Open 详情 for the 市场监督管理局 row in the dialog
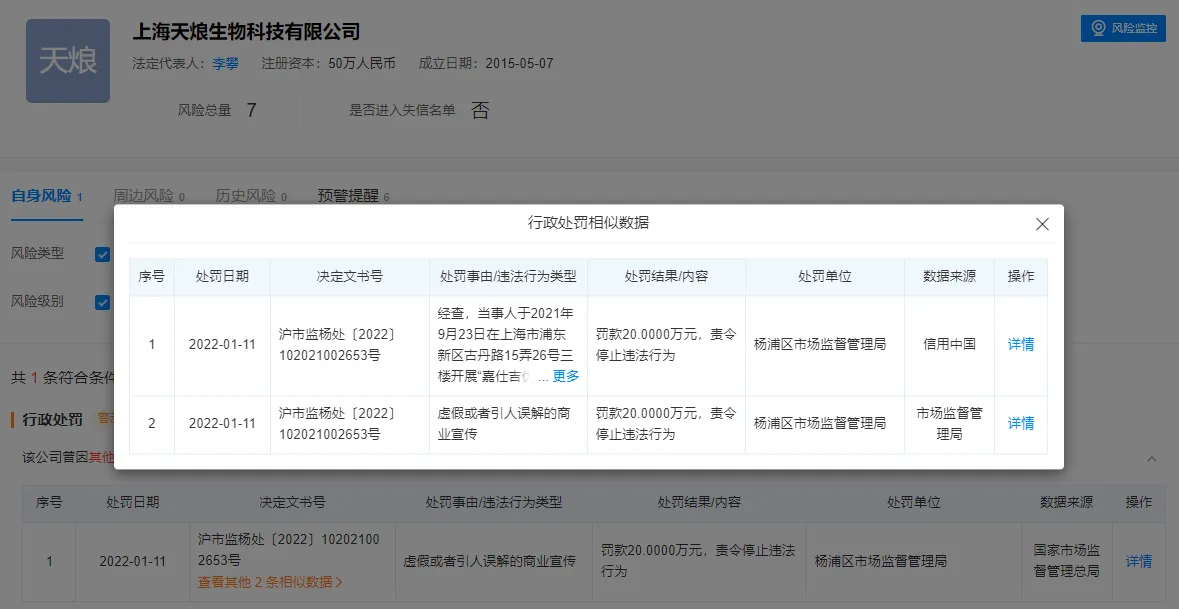Viewport: 1179px width, 609px height. click(x=1020, y=423)
